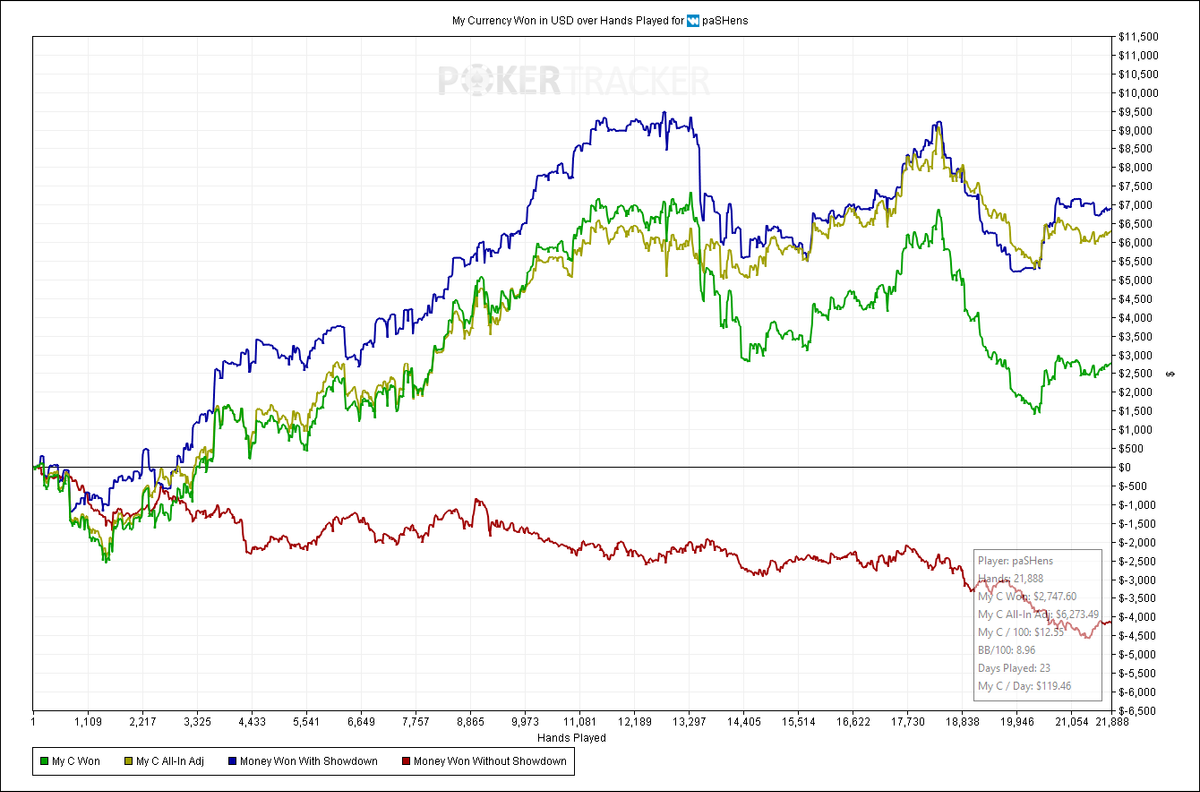Click the 15,514 x-axis label
The width and height of the screenshot is (1200, 792).
coord(798,721)
